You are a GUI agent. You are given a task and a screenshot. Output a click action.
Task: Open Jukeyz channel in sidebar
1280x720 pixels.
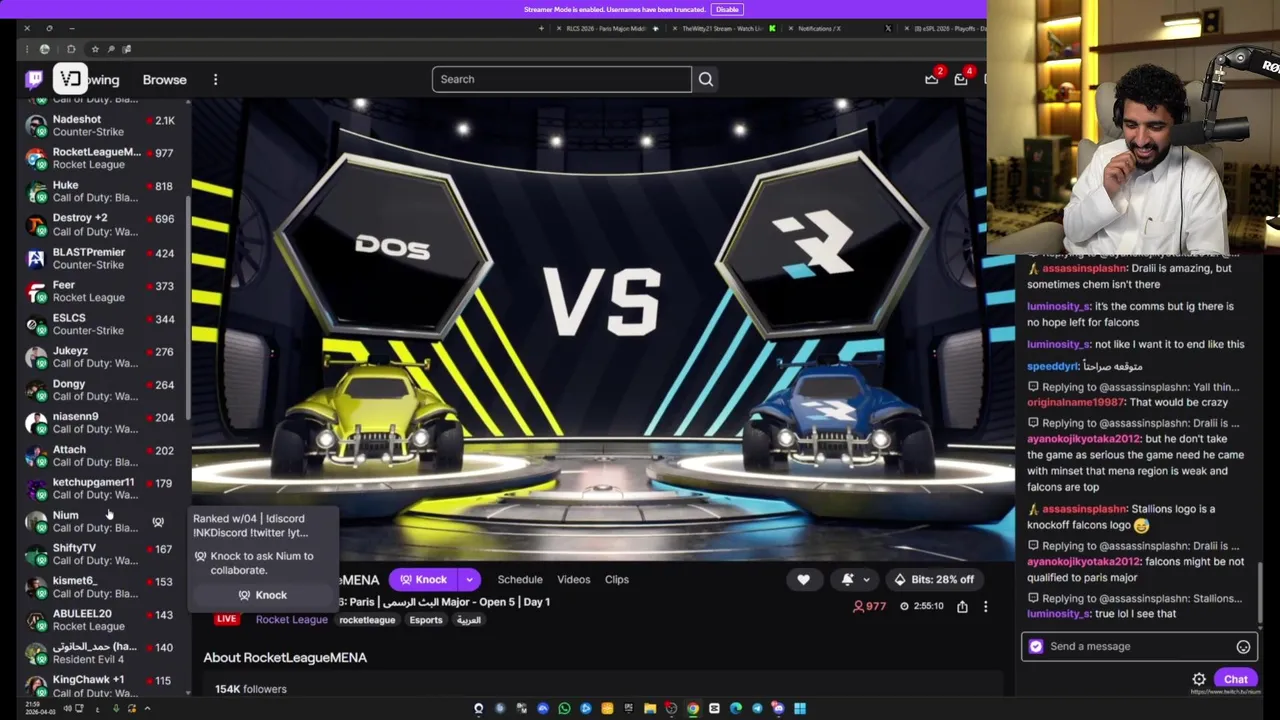pyautogui.click(x=100, y=357)
